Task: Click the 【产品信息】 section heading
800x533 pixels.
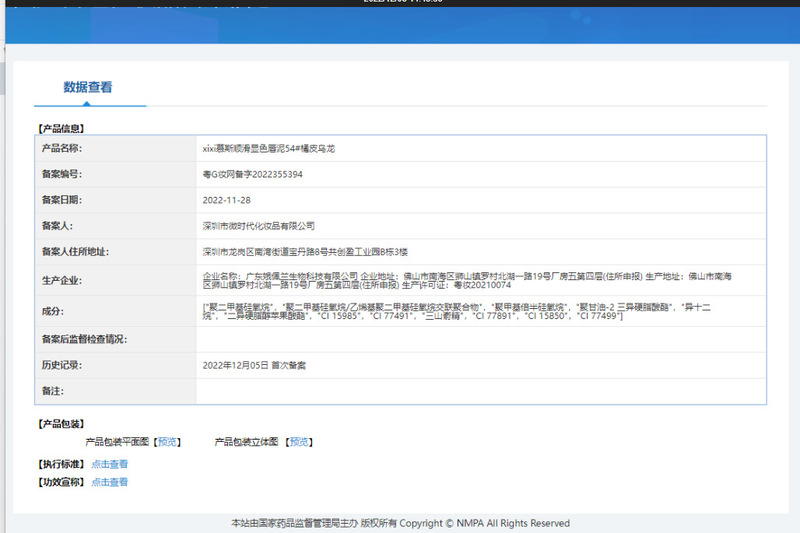Action: (x=61, y=129)
